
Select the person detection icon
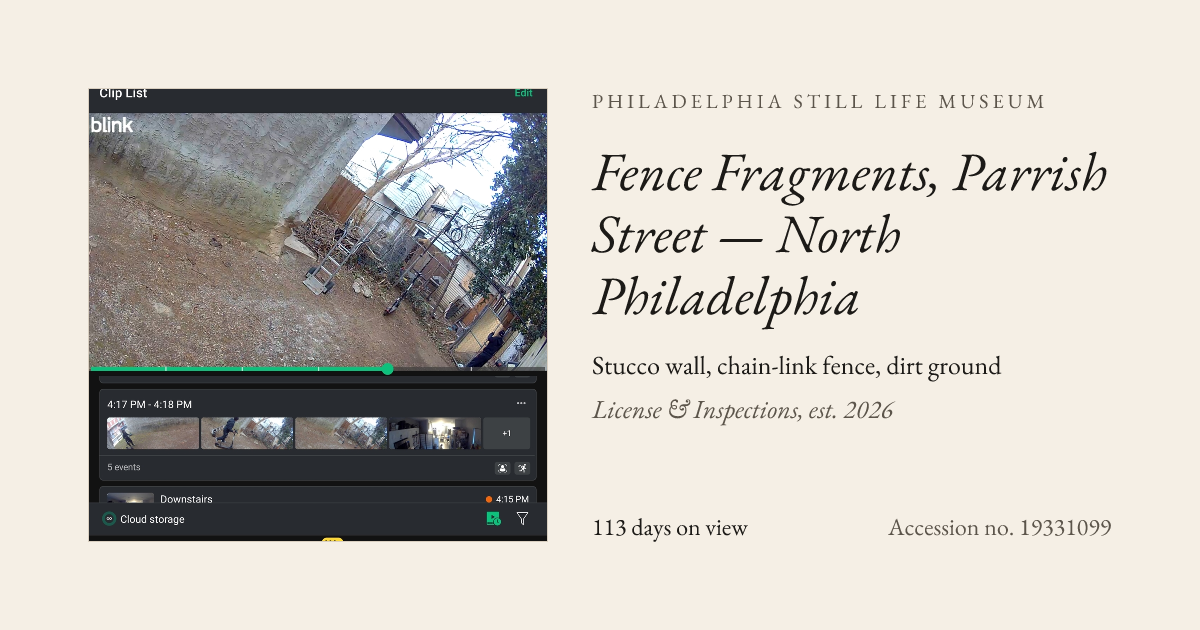pyautogui.click(x=503, y=468)
